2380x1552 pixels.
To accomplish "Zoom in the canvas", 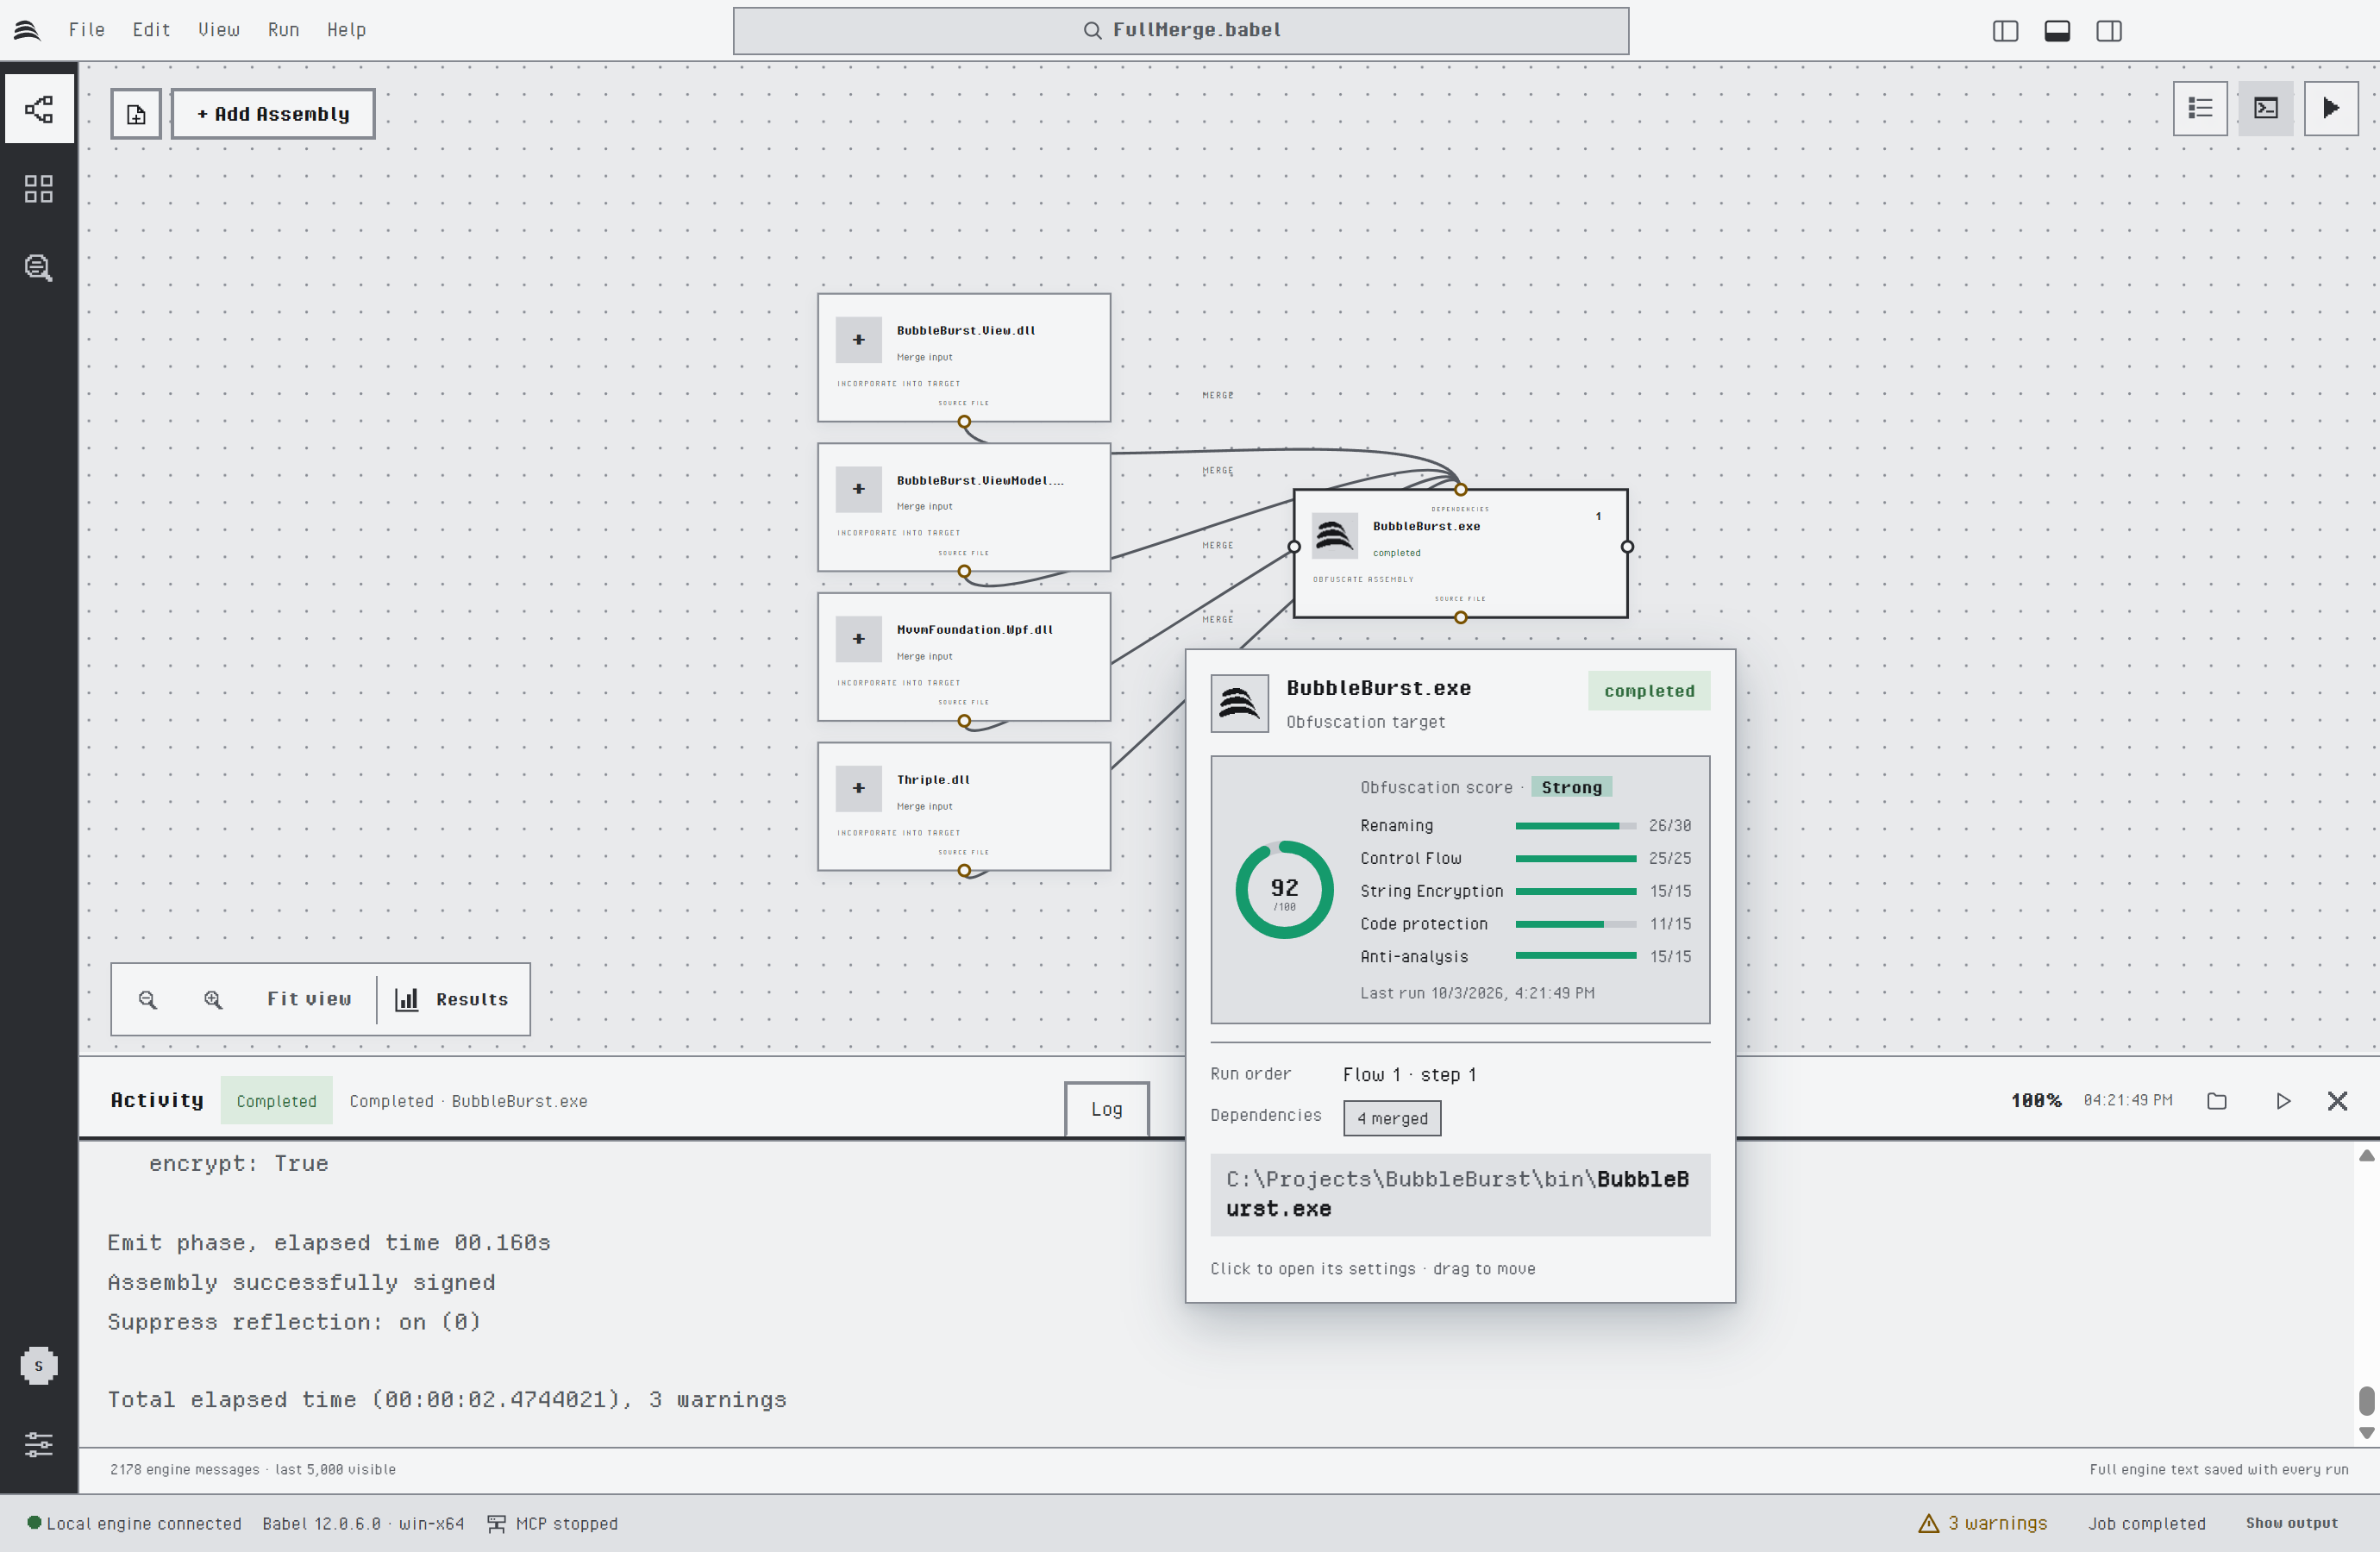I will [213, 999].
